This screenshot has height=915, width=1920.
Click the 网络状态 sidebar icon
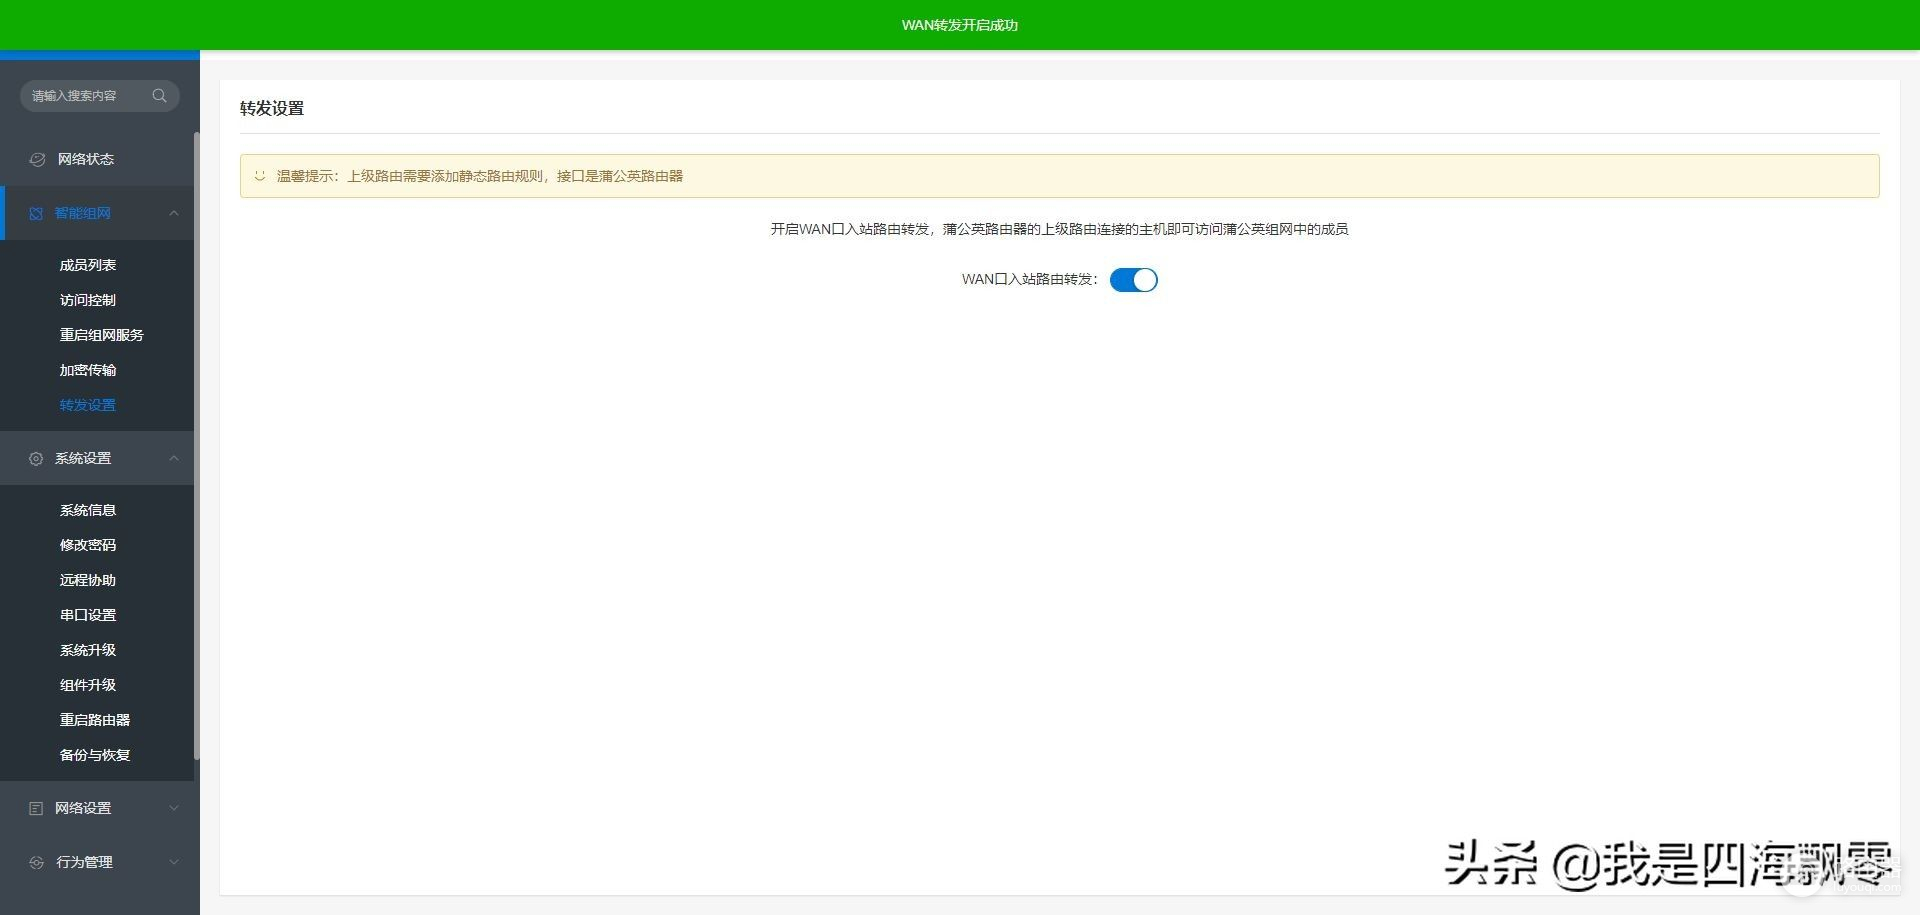tap(37, 159)
